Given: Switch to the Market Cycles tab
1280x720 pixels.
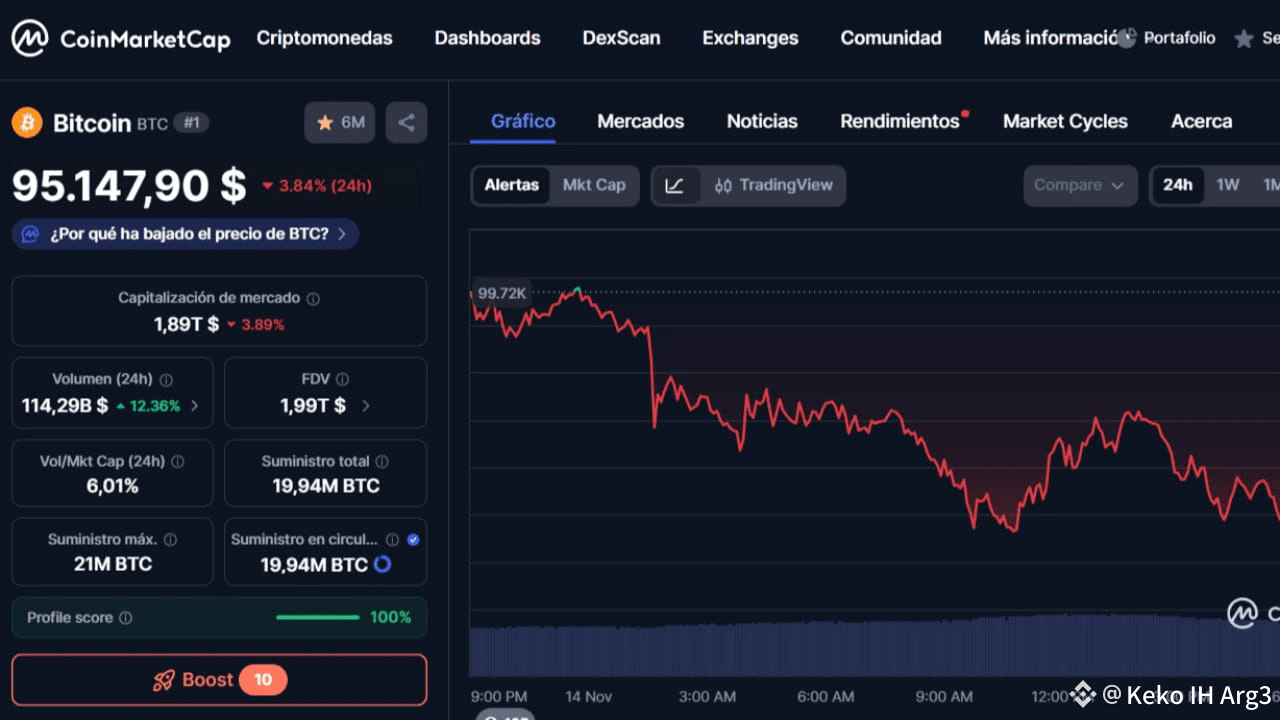Looking at the screenshot, I should [1065, 121].
